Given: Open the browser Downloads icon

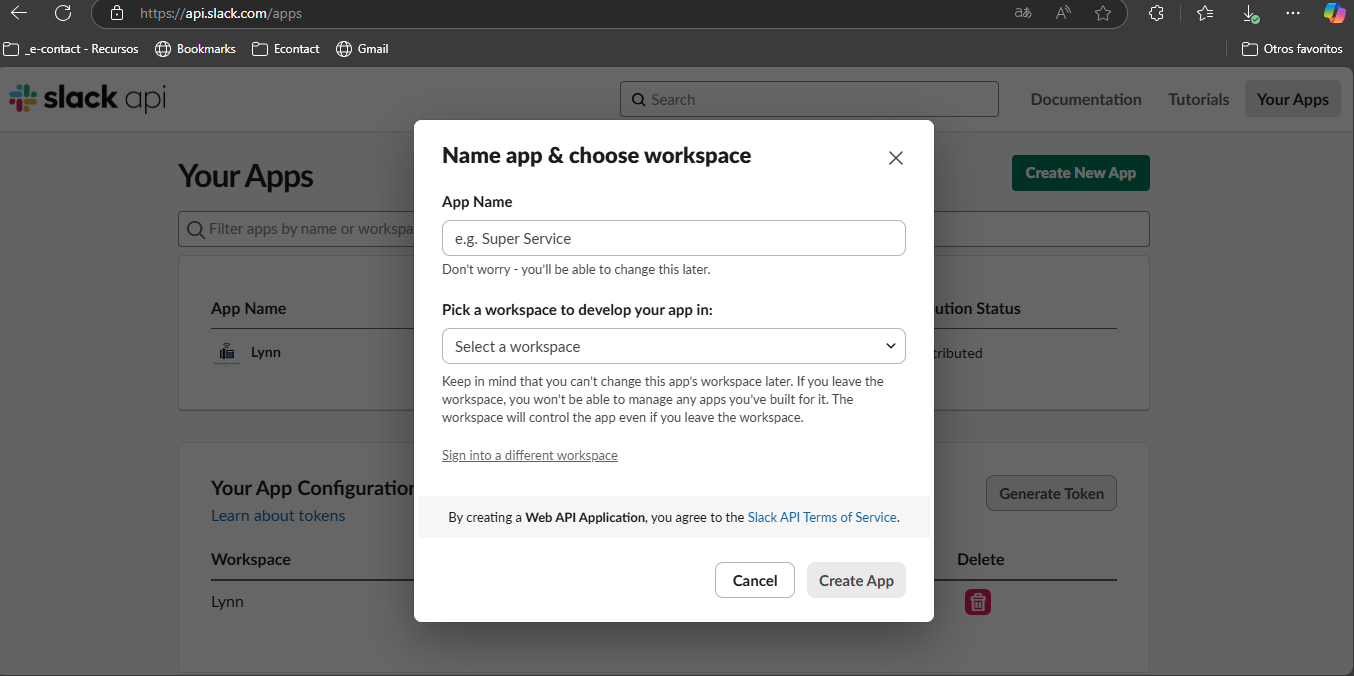Looking at the screenshot, I should pos(1249,13).
